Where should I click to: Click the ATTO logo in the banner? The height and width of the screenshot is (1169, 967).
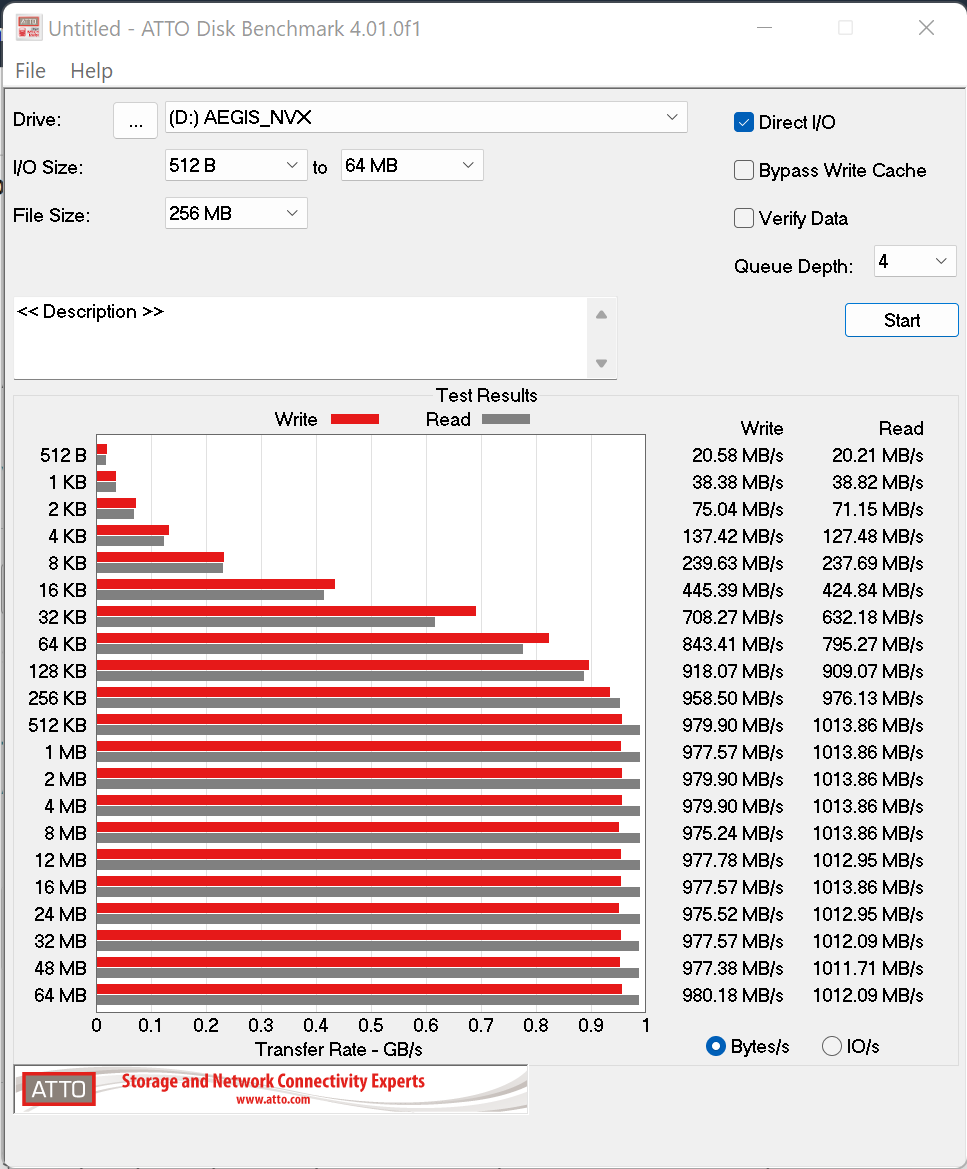point(59,1089)
